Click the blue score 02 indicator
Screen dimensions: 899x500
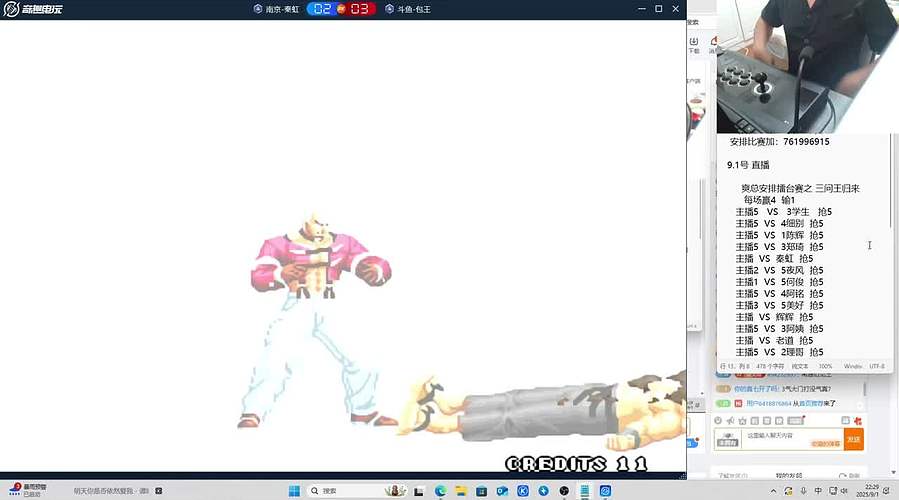pos(322,9)
